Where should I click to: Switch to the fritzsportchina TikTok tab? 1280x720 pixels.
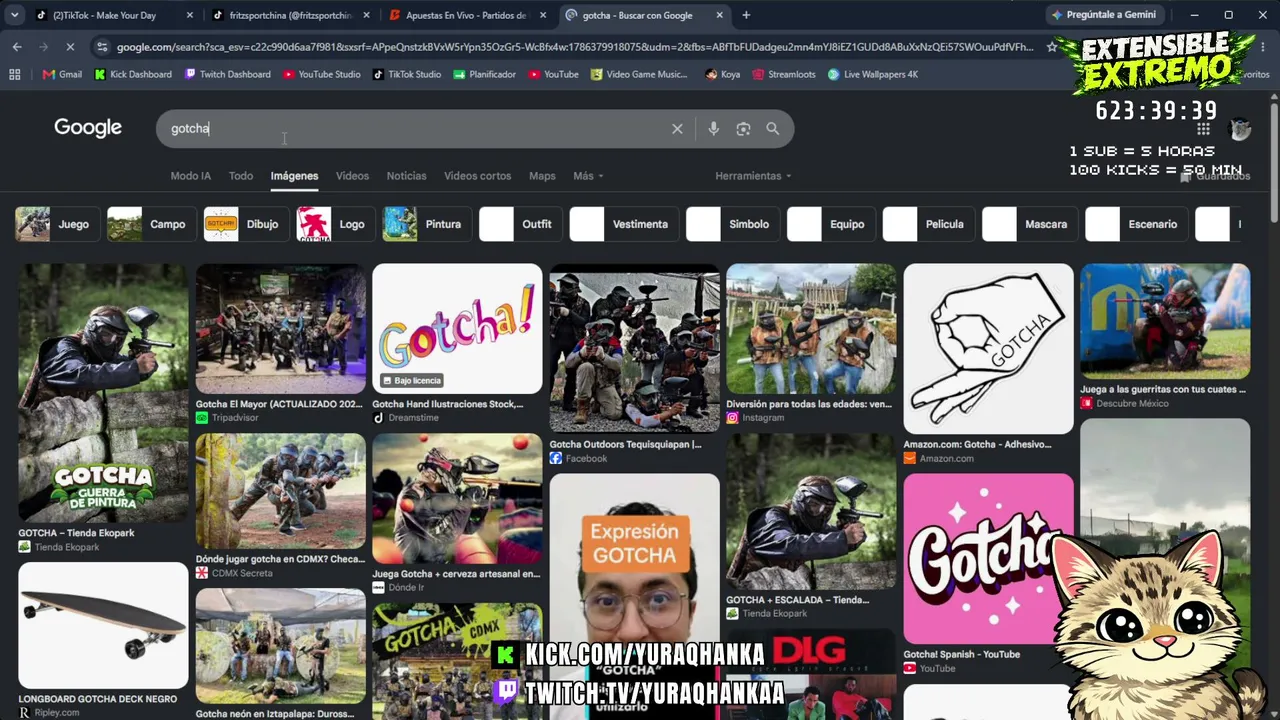(x=291, y=15)
